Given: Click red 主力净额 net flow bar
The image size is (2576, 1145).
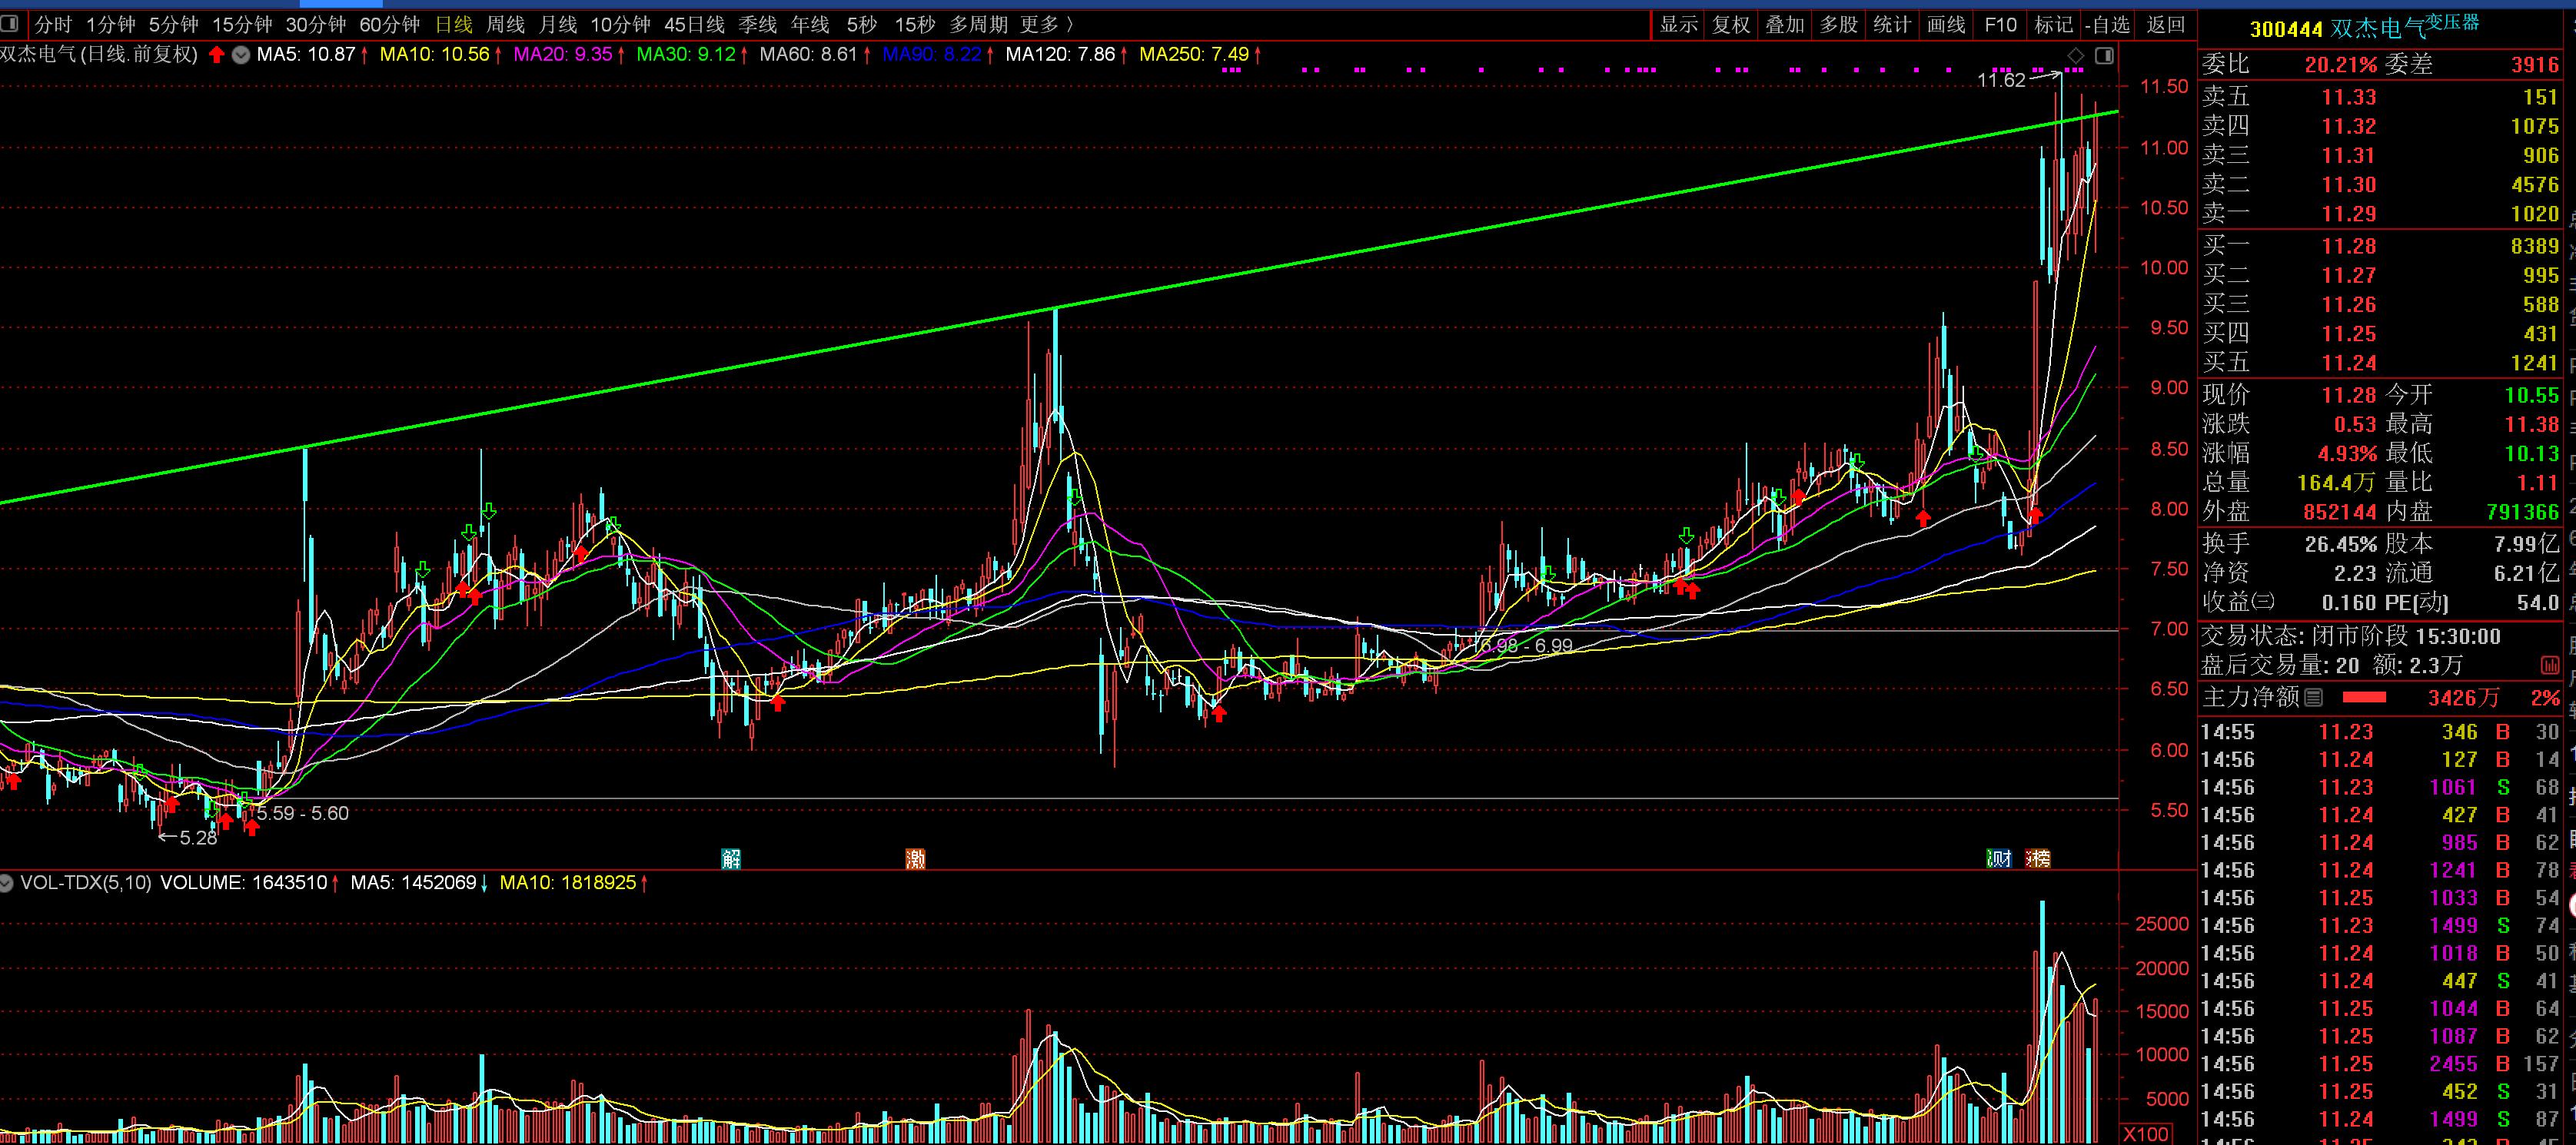Looking at the screenshot, I should coord(2364,698).
